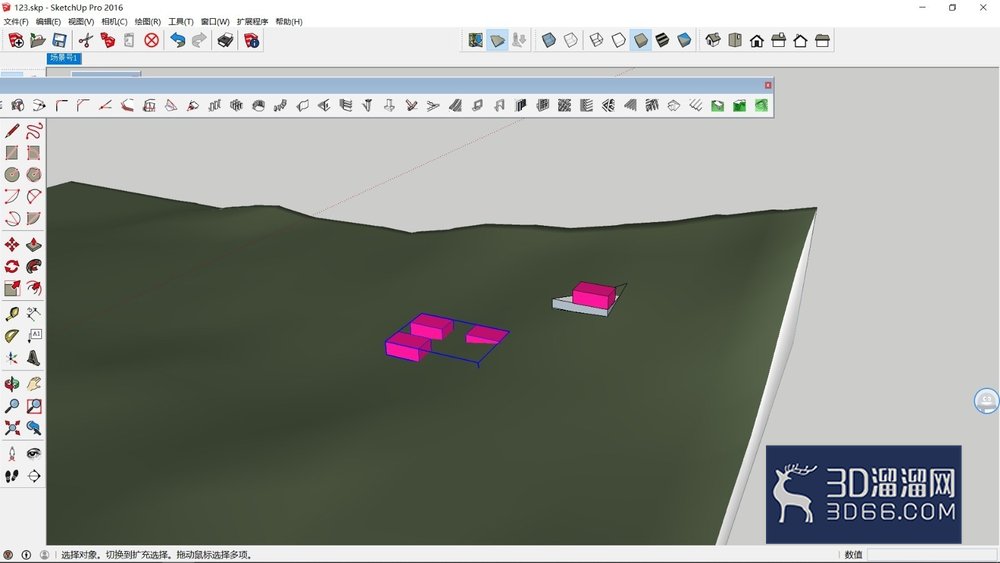Open the 相机(C) menu
The height and width of the screenshot is (563, 1000).
[114, 22]
